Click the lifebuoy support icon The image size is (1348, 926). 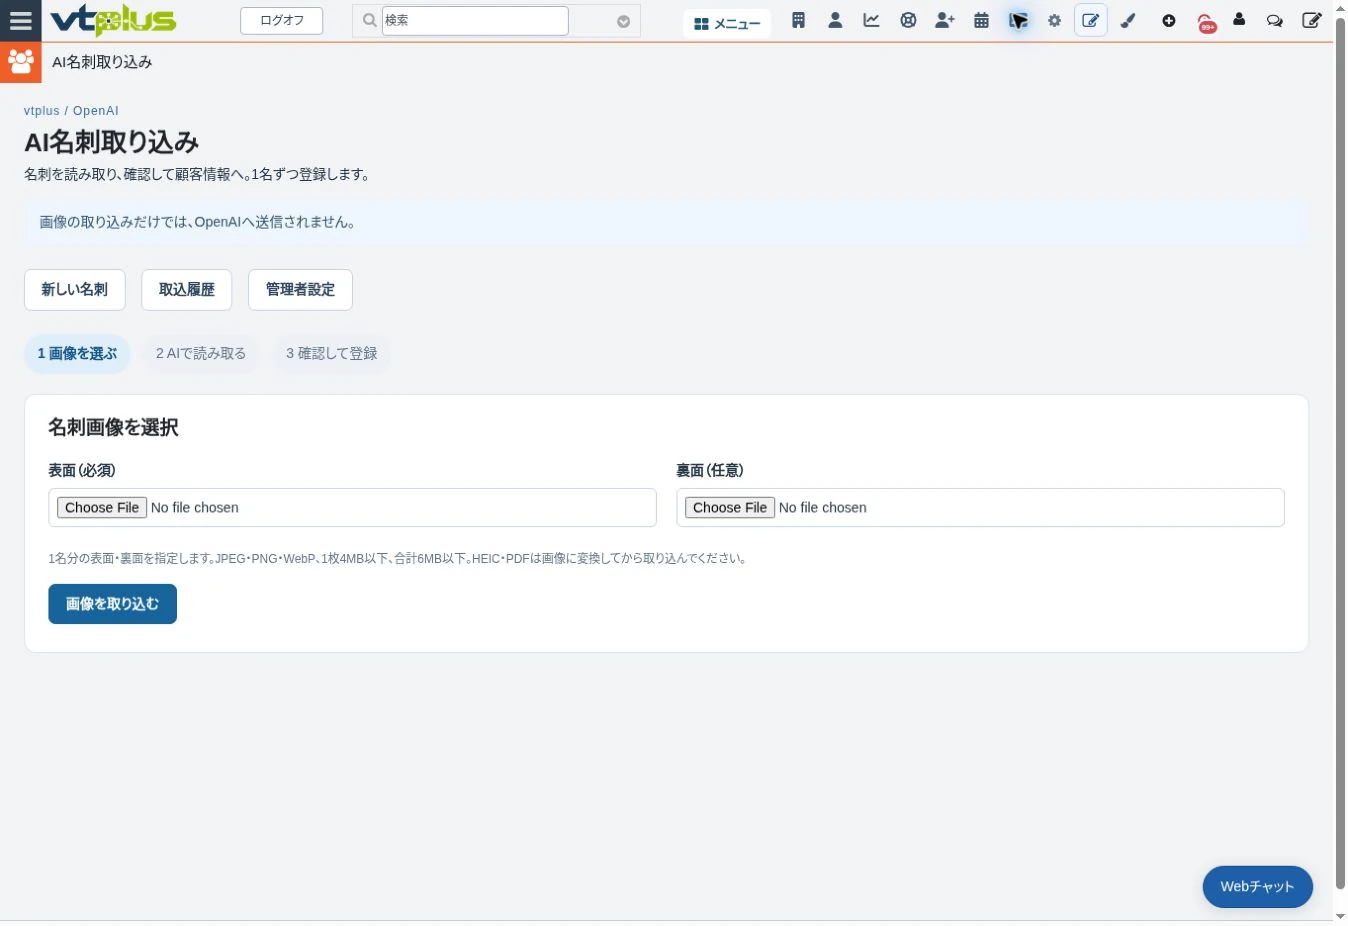[908, 20]
